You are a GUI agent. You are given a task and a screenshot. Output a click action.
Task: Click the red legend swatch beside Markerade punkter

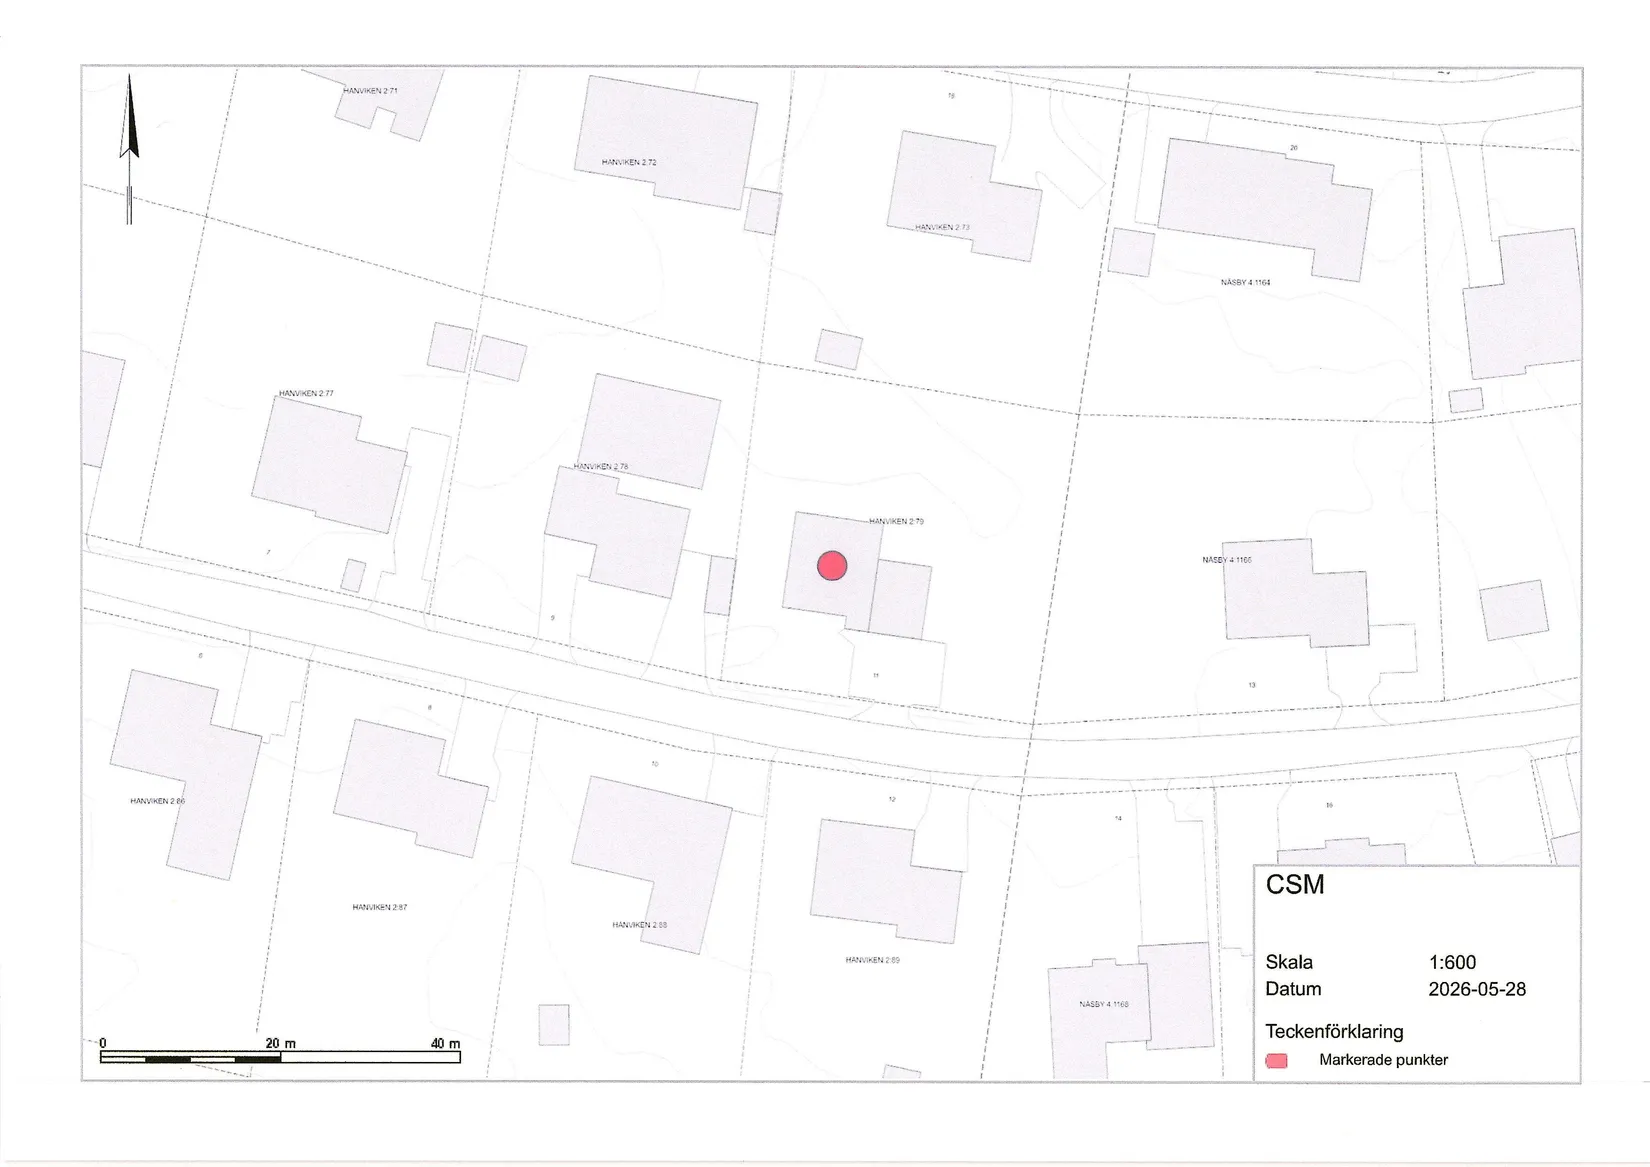pos(1276,1061)
